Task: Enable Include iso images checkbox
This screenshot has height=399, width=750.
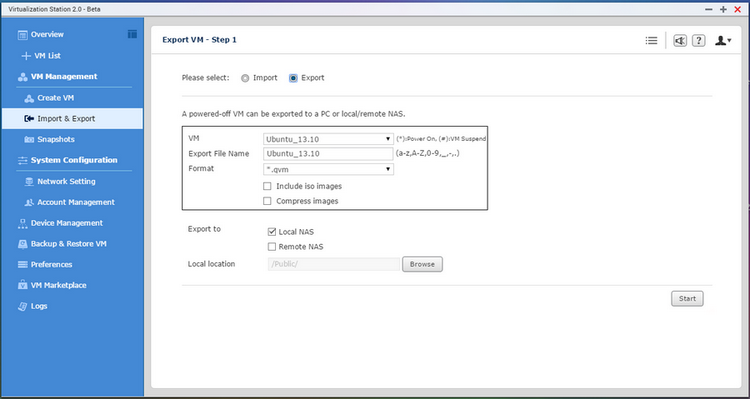Action: (x=267, y=186)
